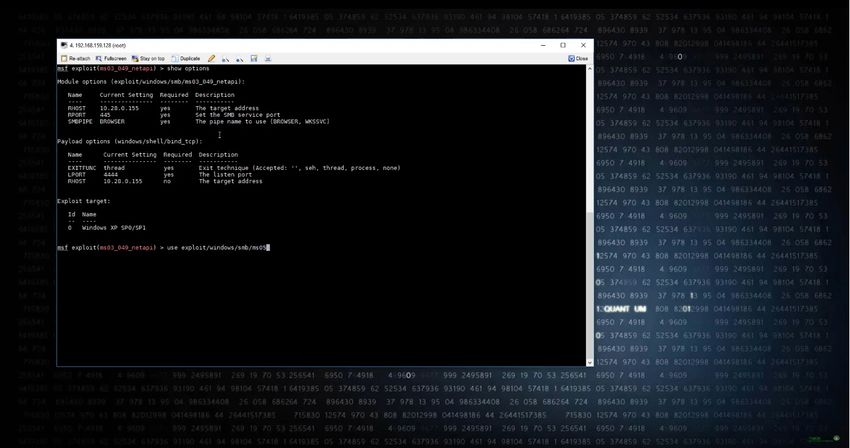Screen dimensions: 850x448
Task: Click the scrollbar down arrow
Action: (x=590, y=362)
